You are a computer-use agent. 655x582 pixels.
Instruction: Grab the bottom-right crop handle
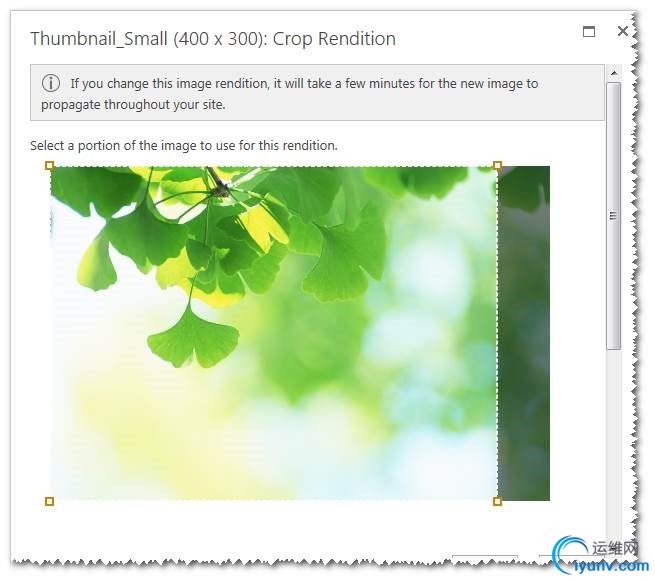497,501
